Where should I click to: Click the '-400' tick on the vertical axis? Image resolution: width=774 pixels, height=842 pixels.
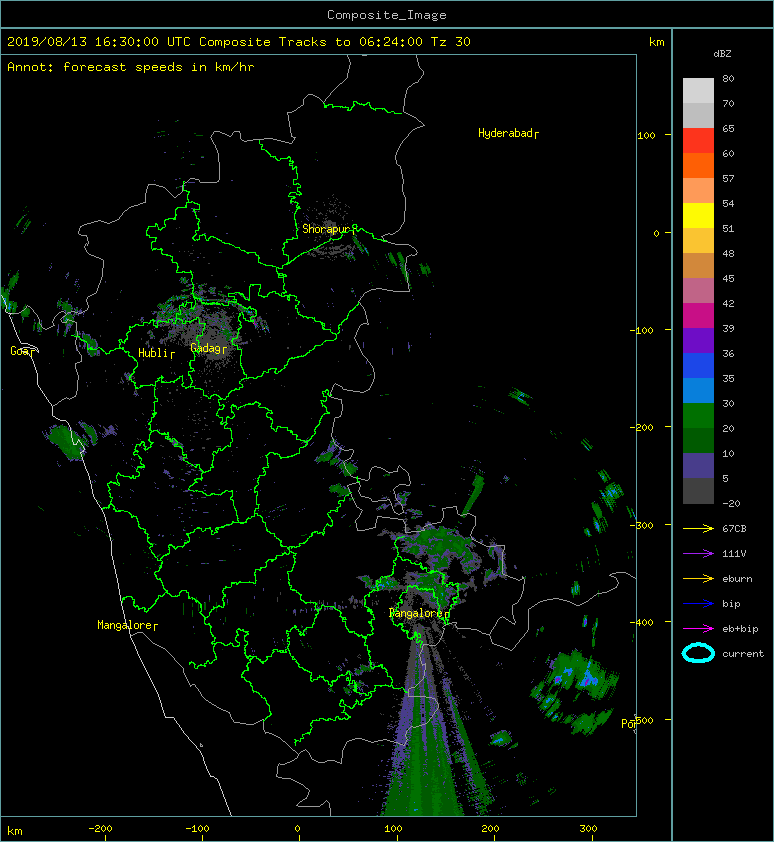pos(641,622)
